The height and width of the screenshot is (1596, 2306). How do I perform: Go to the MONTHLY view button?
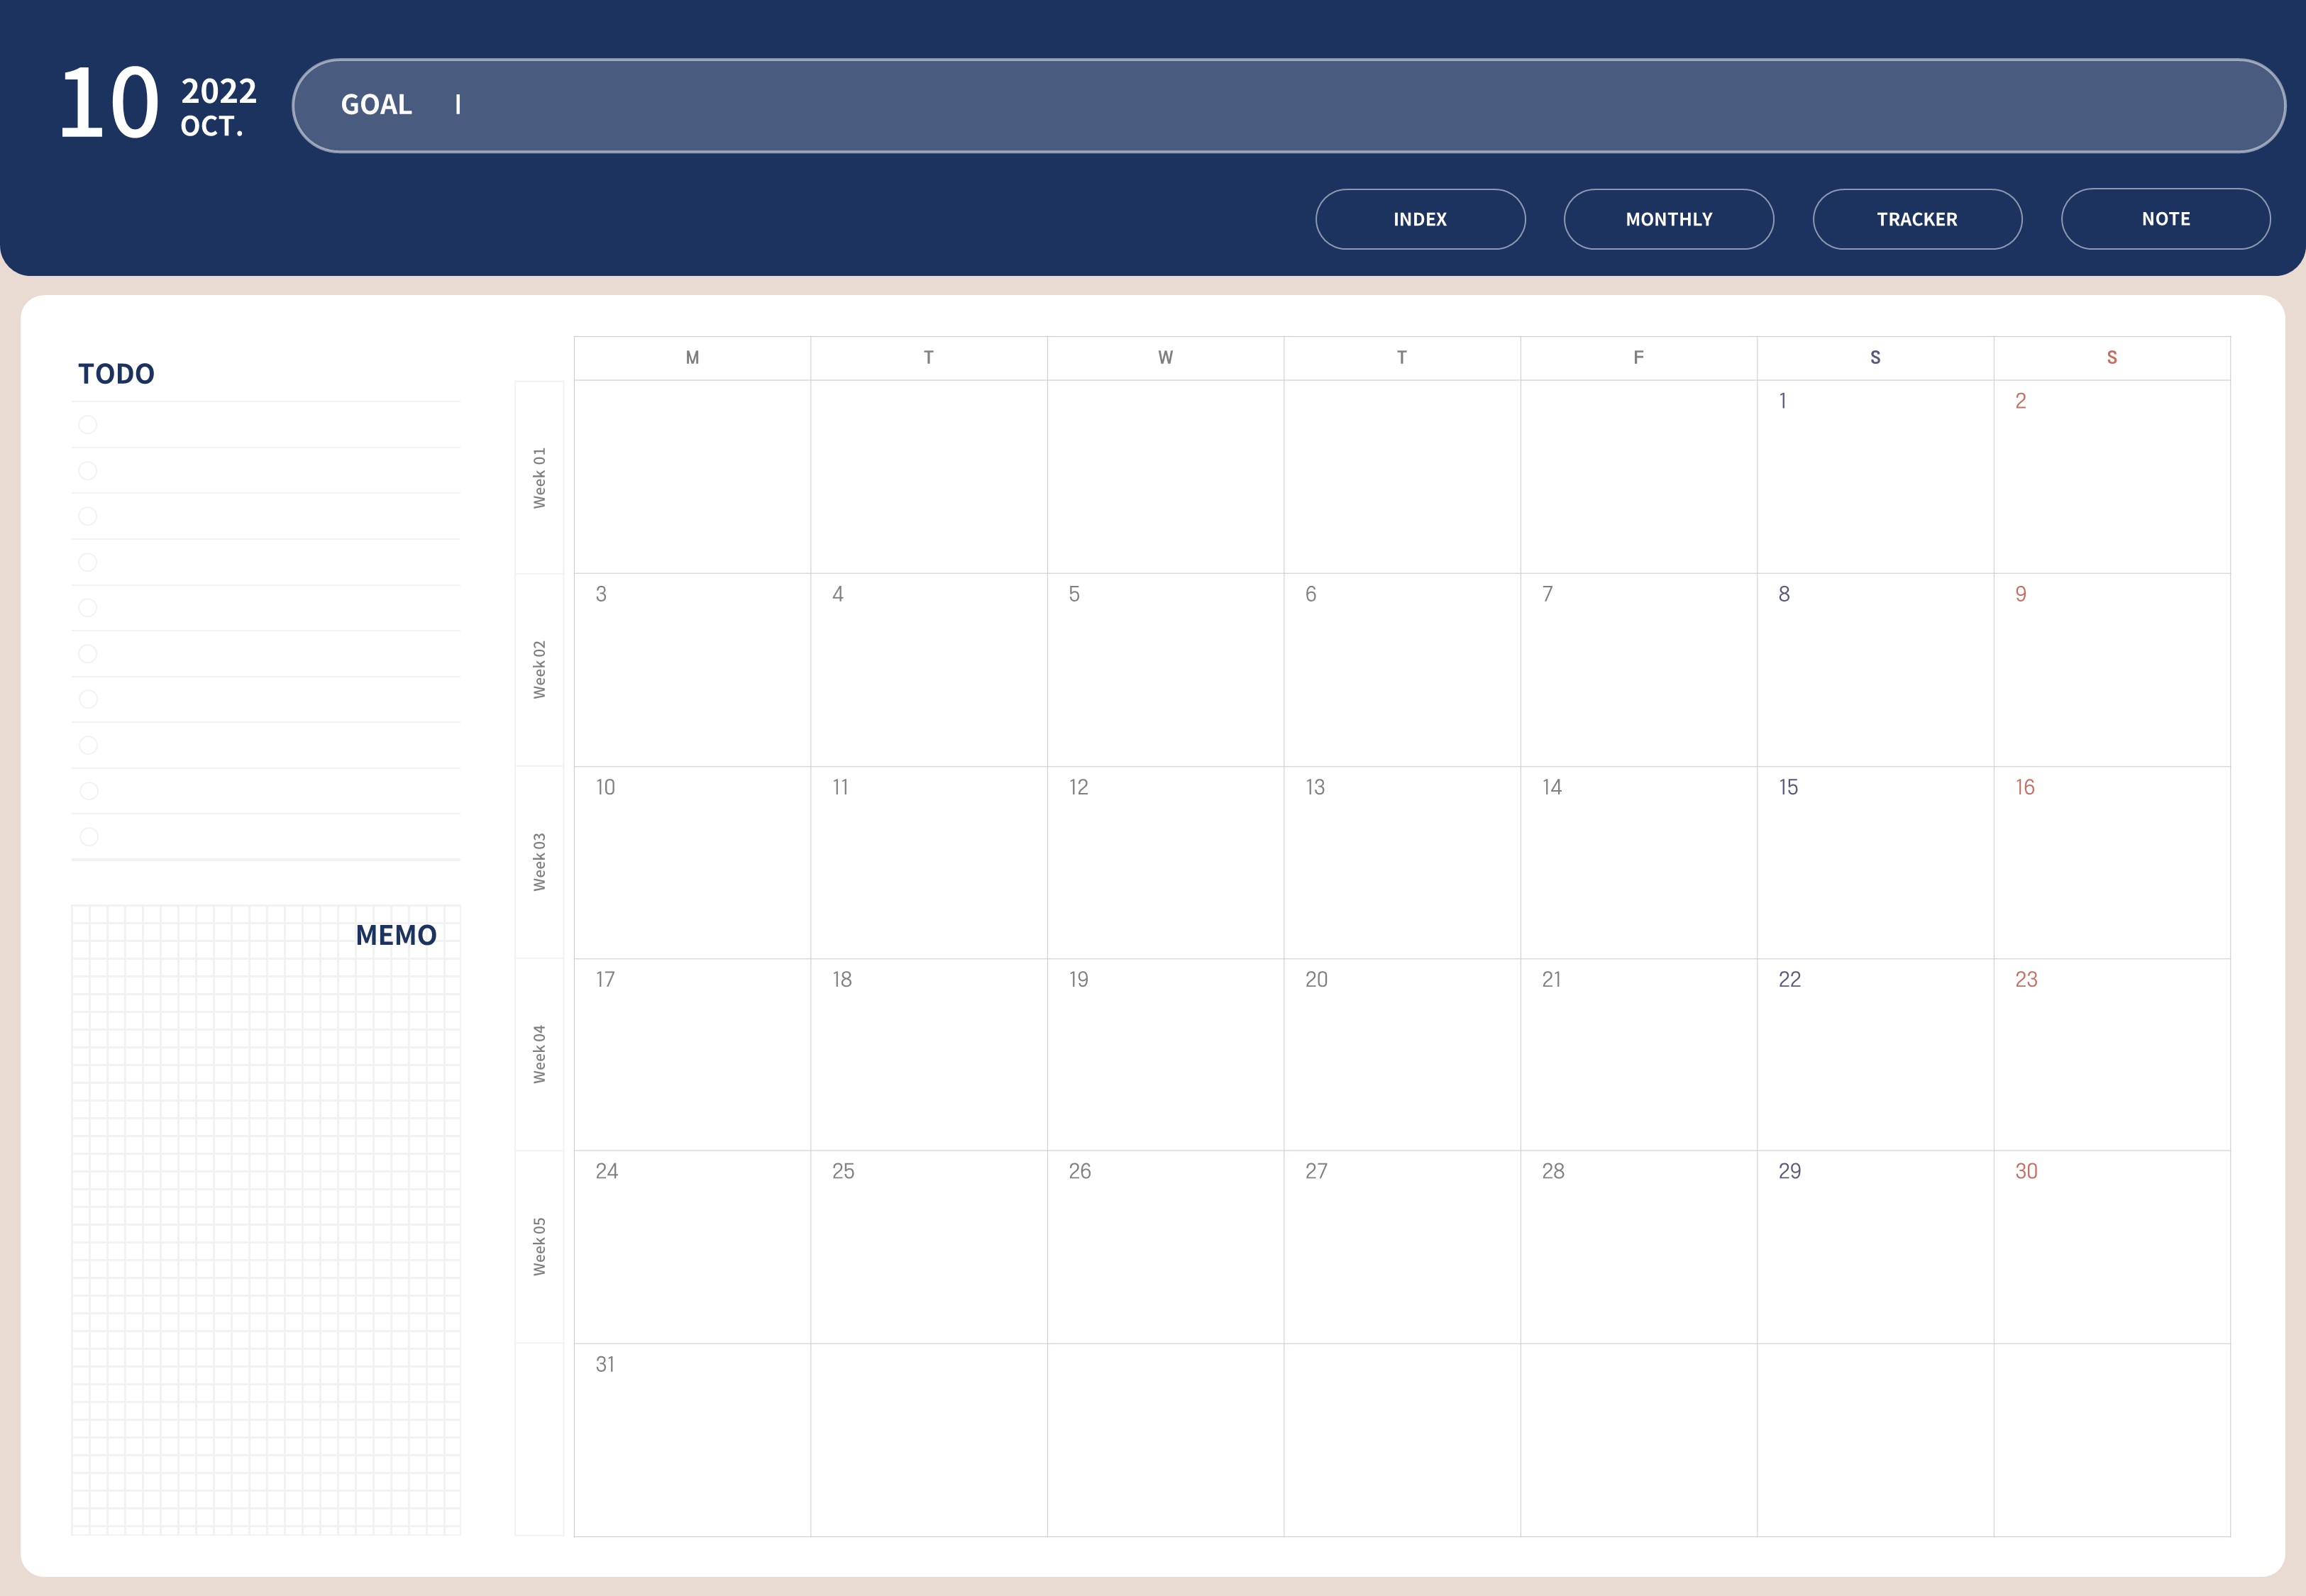1669,219
